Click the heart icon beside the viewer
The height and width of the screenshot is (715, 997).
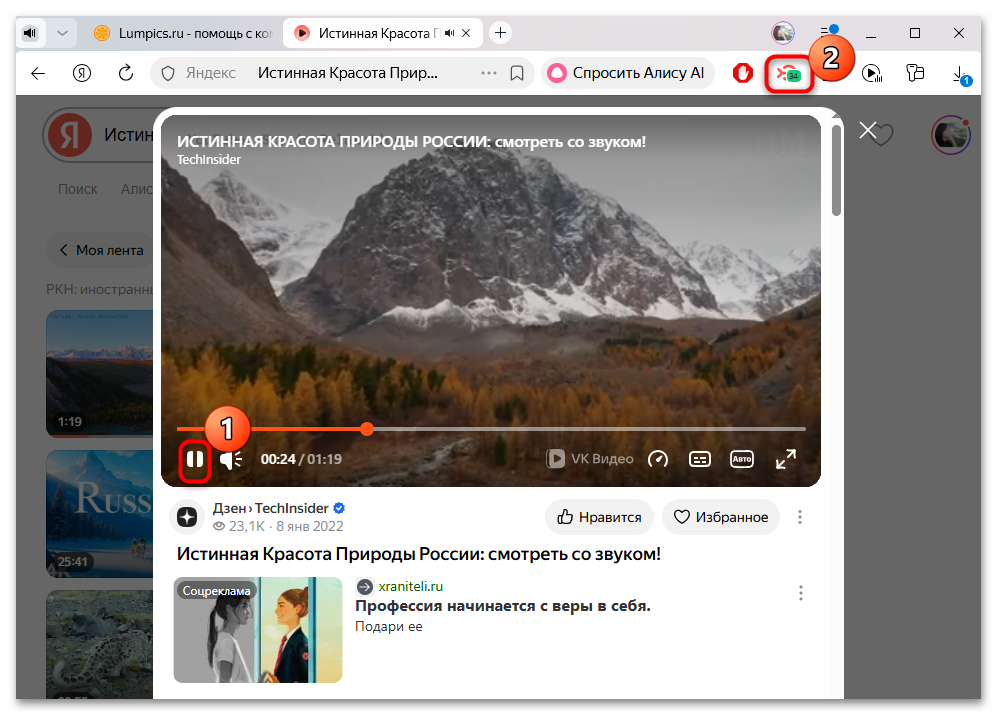tap(884, 134)
